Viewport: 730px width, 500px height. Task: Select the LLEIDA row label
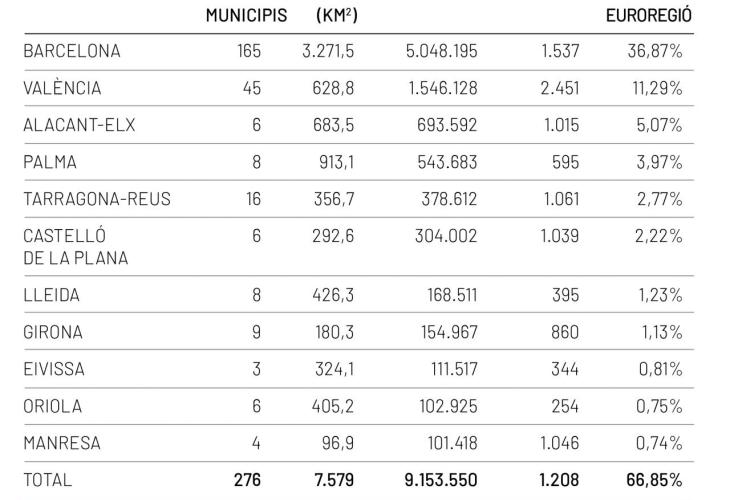(x=51, y=295)
